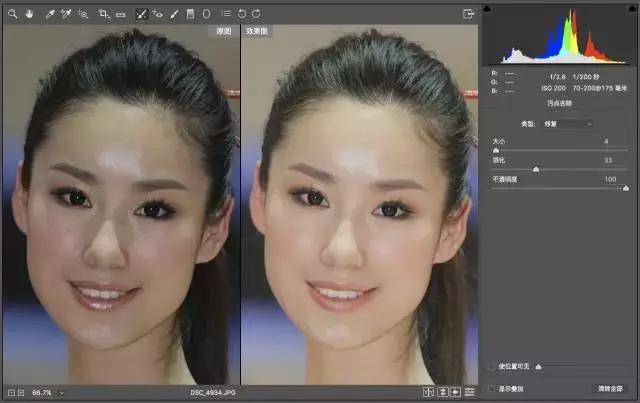Select the Hand pan tool
640x403 pixels.
29,14
